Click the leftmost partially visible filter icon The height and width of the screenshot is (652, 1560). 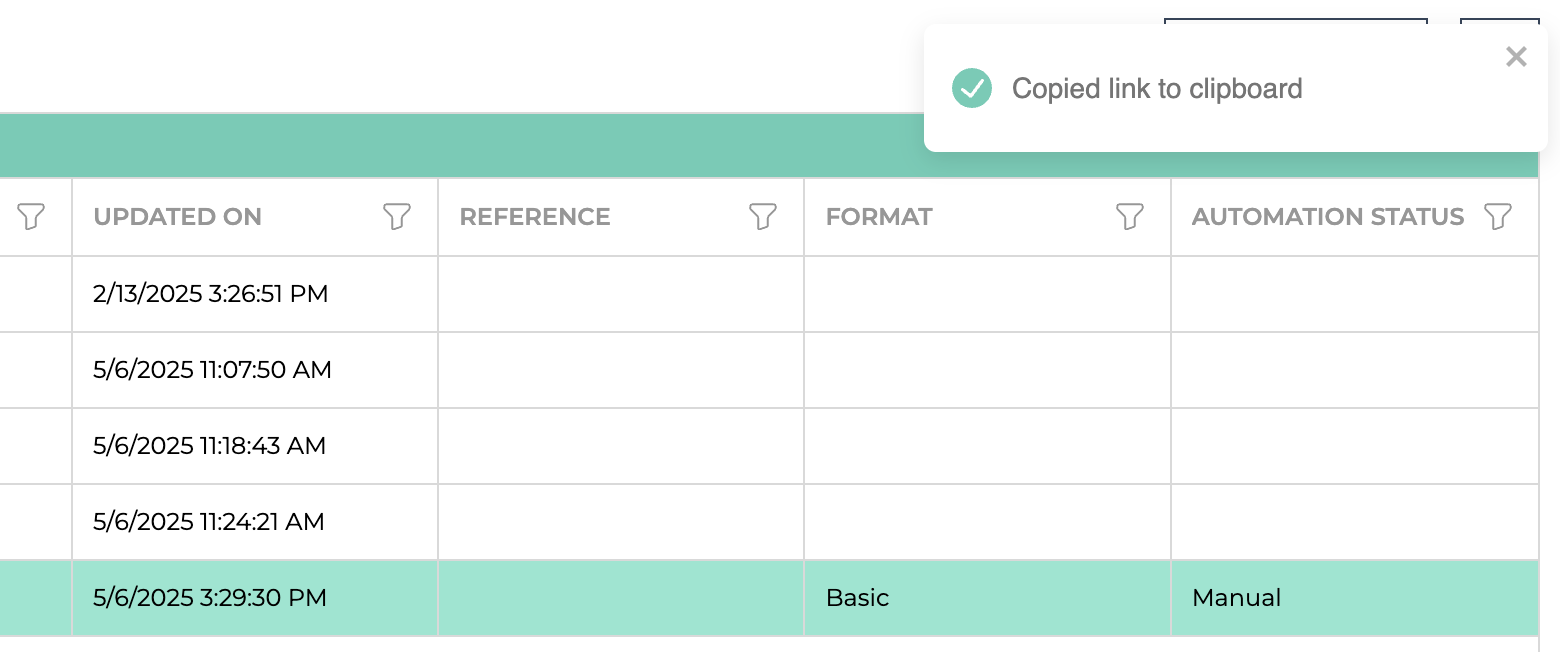click(31, 216)
